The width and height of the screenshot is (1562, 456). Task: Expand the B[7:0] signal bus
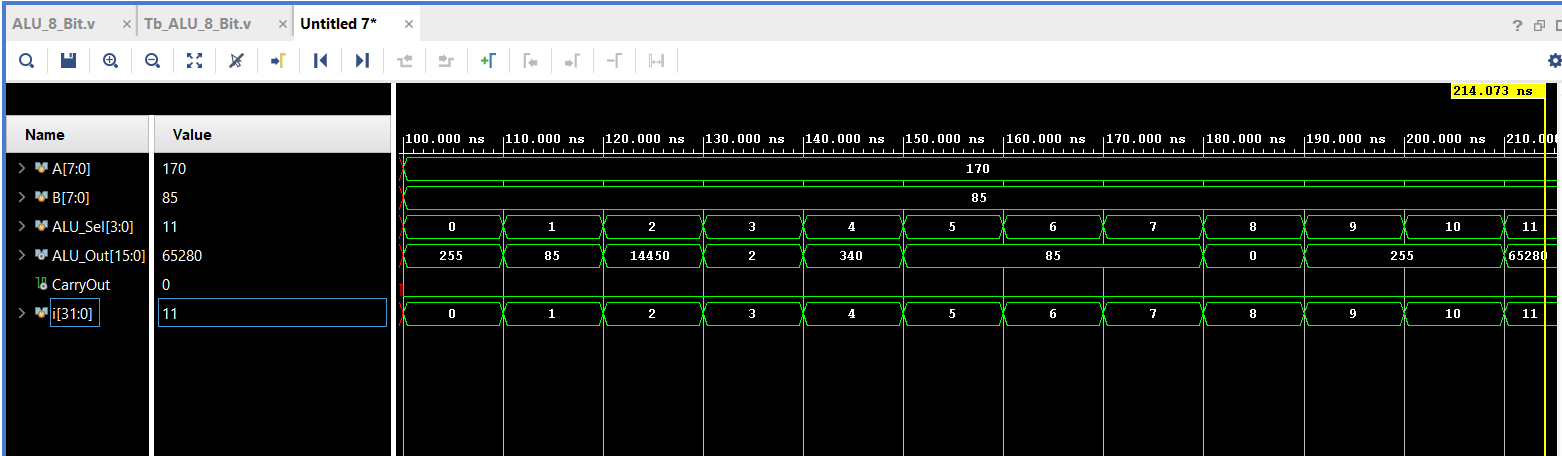coord(21,198)
